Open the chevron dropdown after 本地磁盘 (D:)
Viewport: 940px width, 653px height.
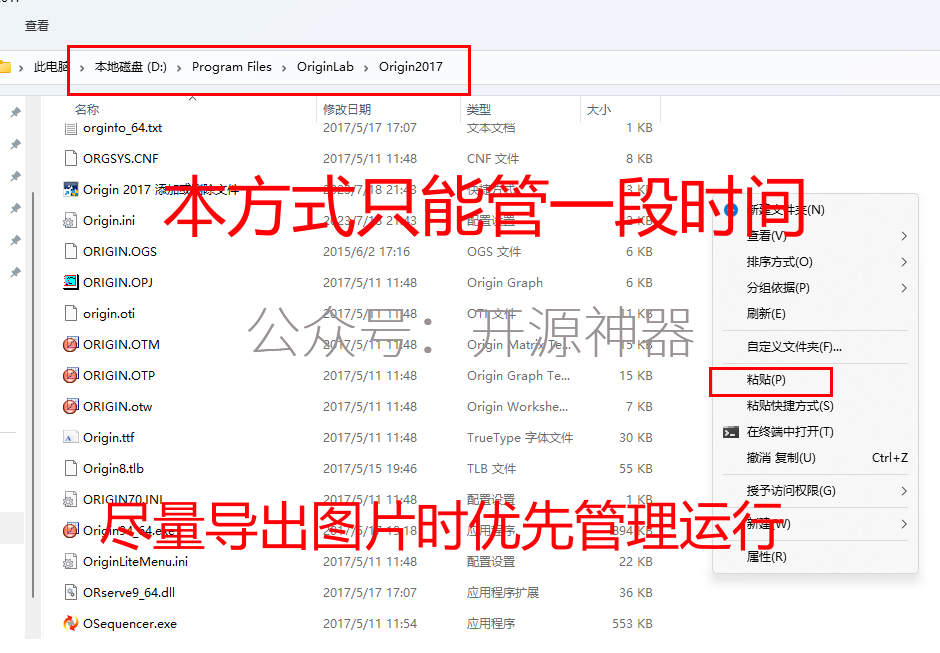click(x=179, y=67)
